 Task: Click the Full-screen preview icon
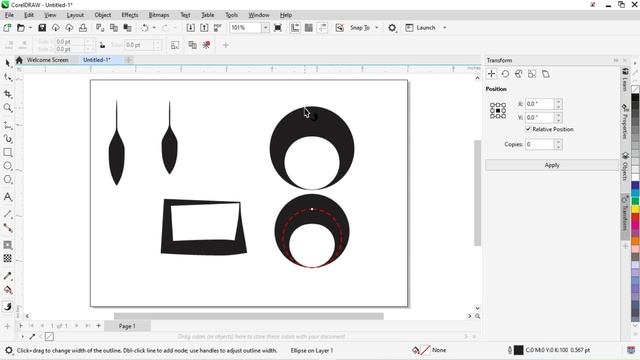278,28
